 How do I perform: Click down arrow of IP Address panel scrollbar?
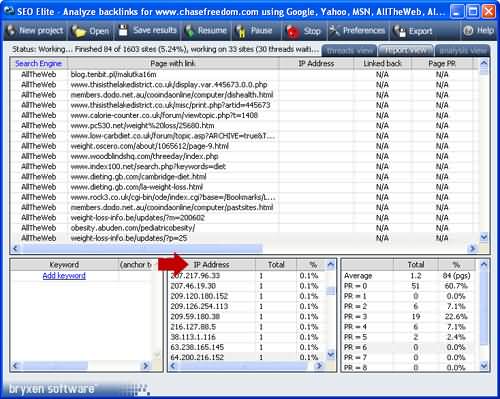click(x=331, y=354)
